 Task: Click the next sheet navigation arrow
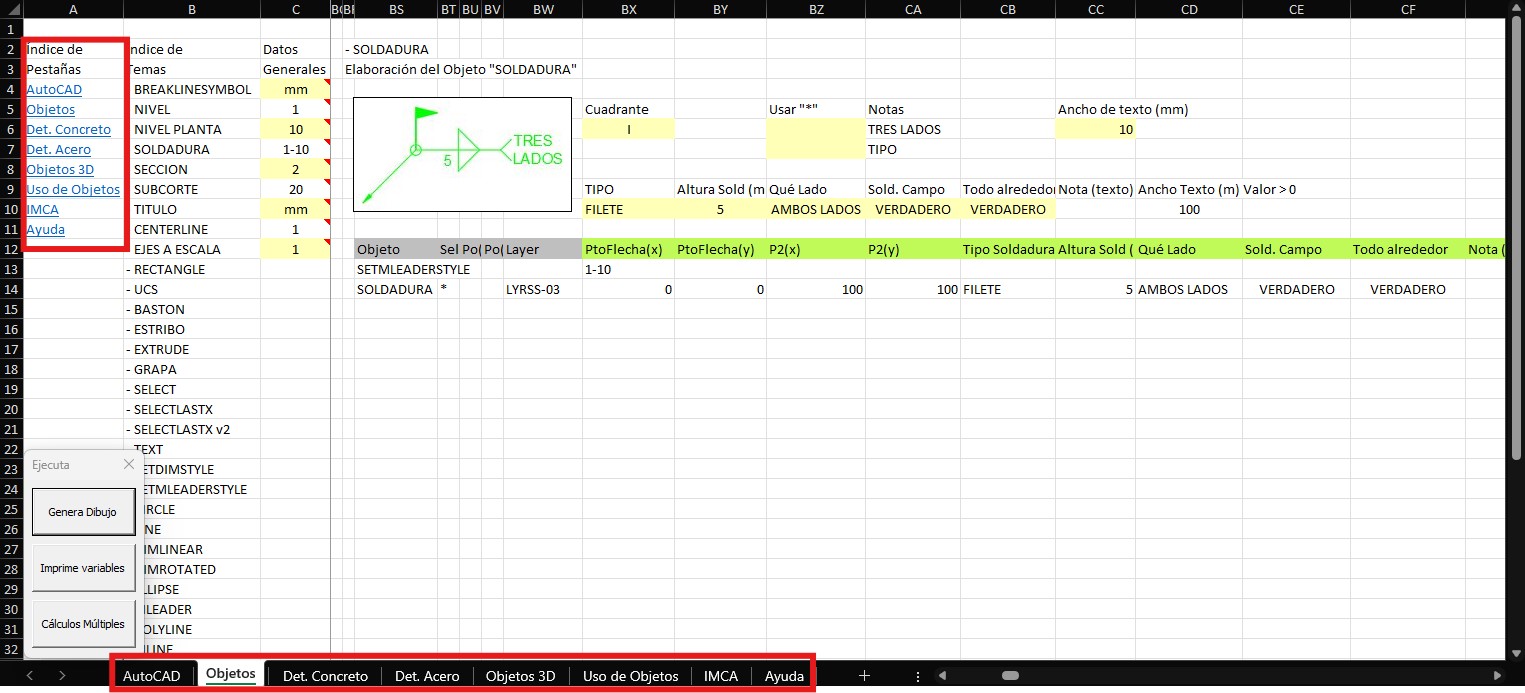point(62,676)
